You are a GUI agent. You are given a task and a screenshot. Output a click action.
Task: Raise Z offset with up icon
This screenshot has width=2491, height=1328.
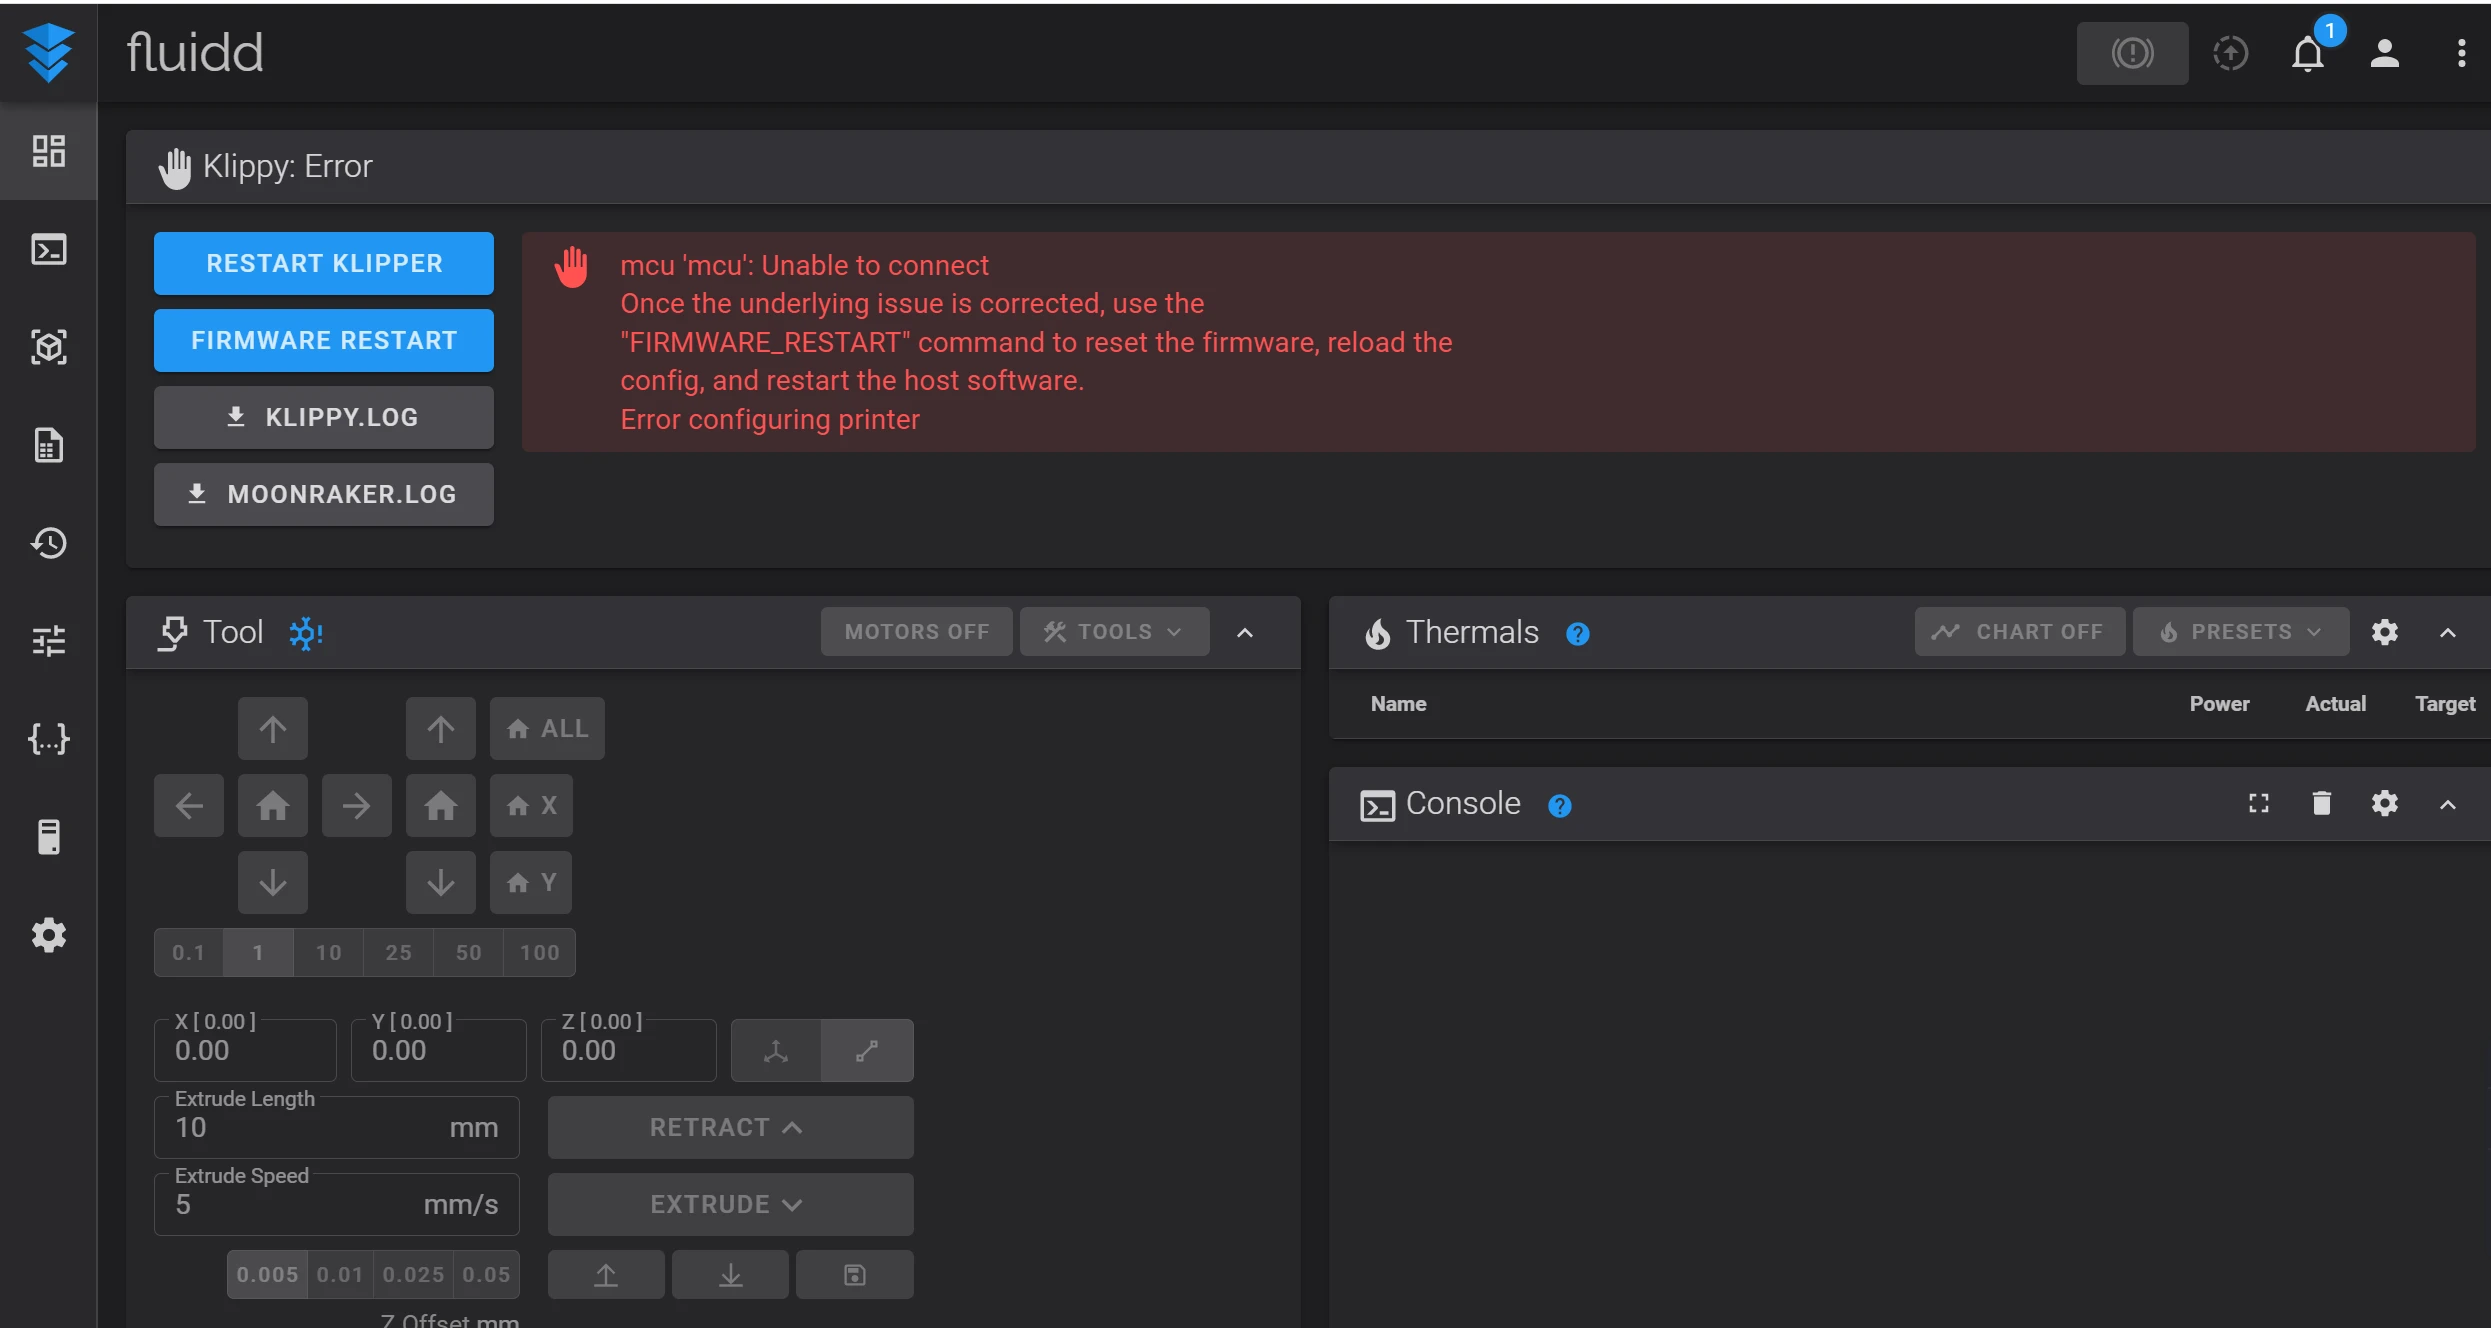[x=606, y=1274]
